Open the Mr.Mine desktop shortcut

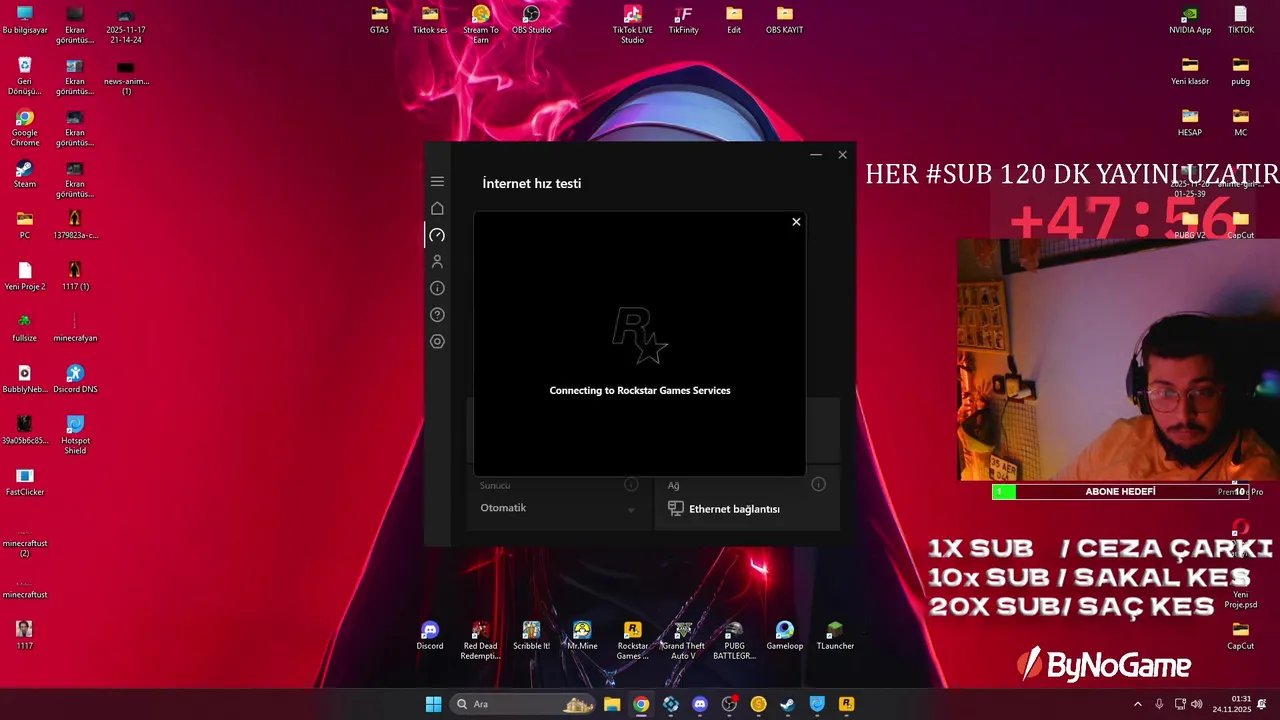pos(582,636)
